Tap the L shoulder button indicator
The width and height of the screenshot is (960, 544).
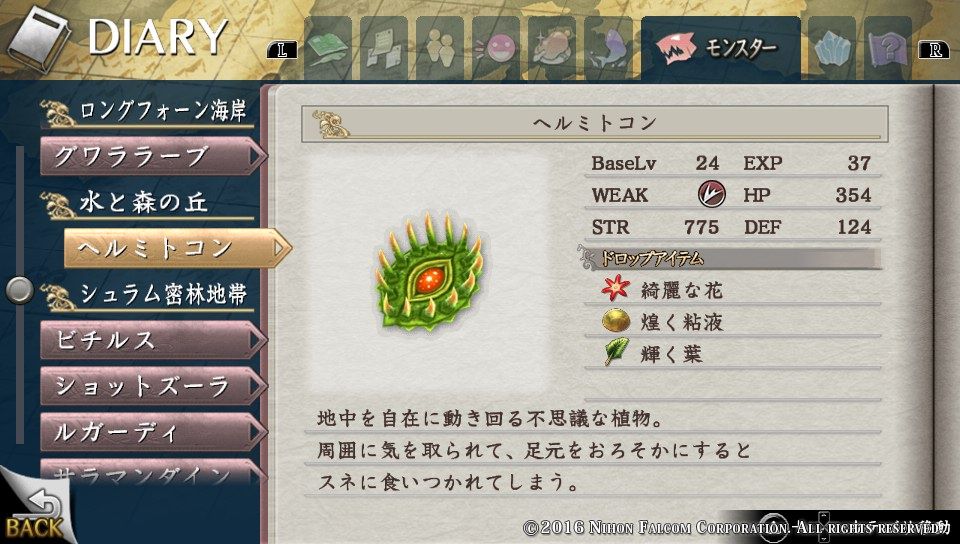tap(282, 50)
